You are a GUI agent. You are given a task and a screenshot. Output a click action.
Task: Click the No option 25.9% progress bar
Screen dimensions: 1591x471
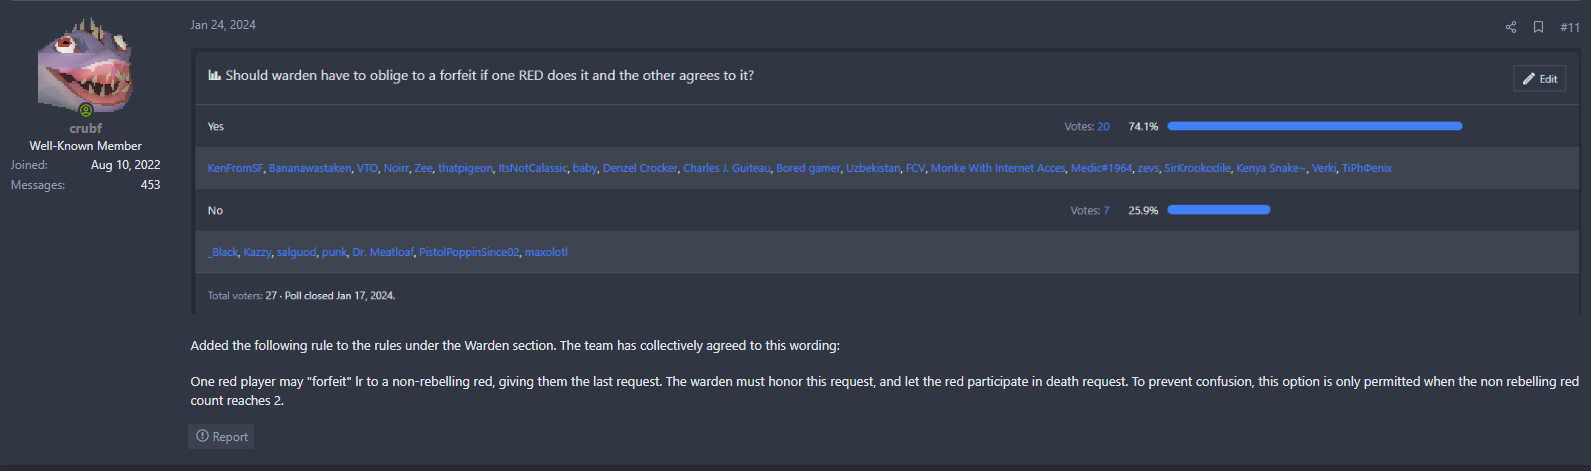[x=1218, y=210]
